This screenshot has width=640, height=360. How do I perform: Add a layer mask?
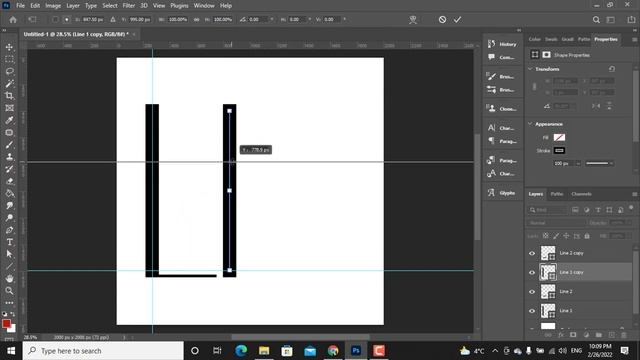[x=573, y=335]
